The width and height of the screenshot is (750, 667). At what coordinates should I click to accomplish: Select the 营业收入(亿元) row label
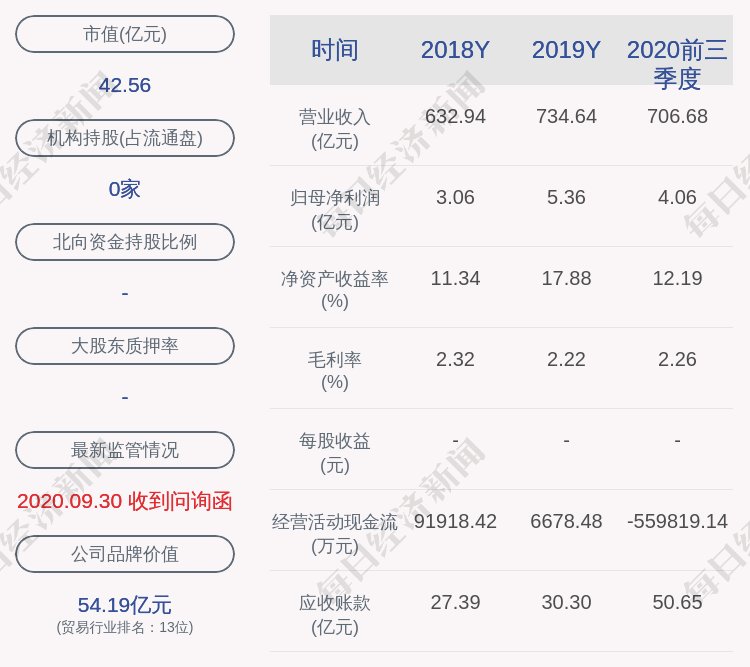coord(335,129)
